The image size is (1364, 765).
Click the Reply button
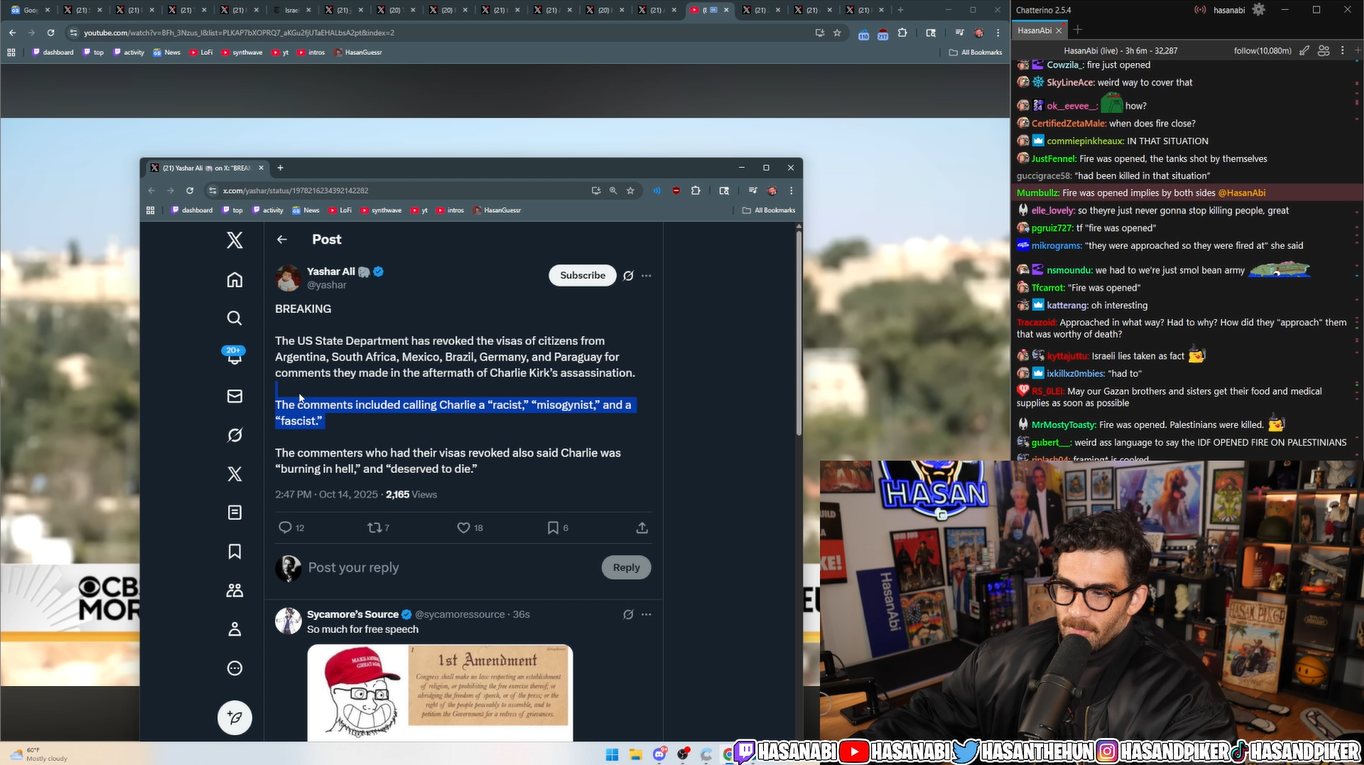[626, 567]
